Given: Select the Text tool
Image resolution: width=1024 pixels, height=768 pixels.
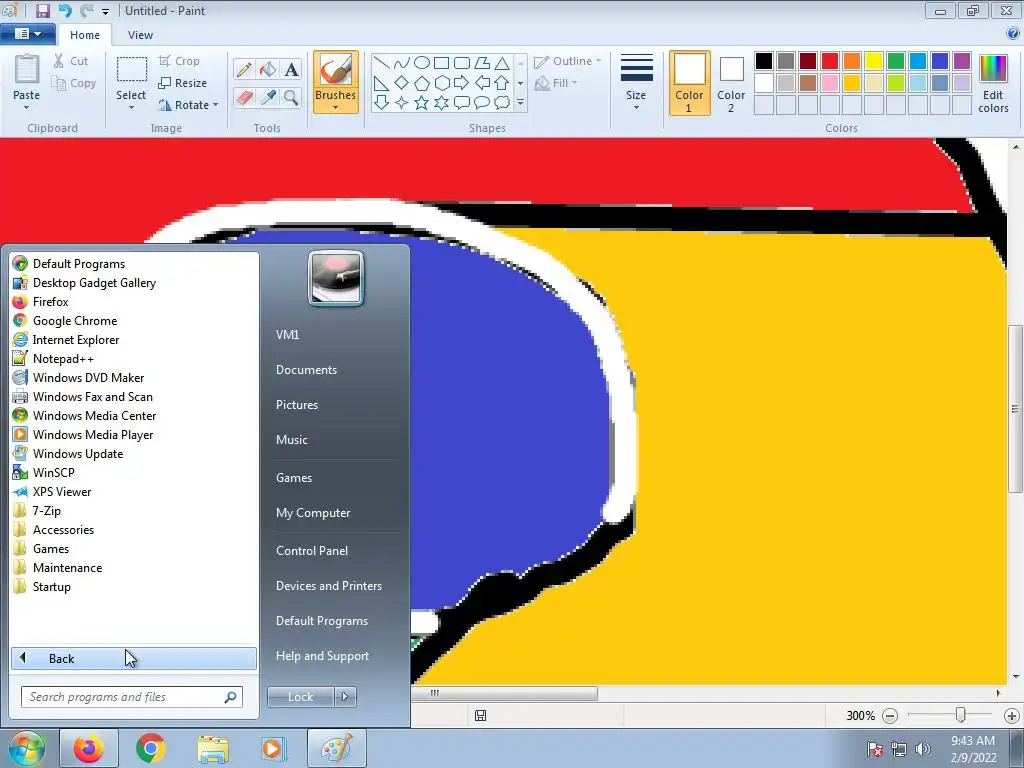Looking at the screenshot, I should click(291, 69).
